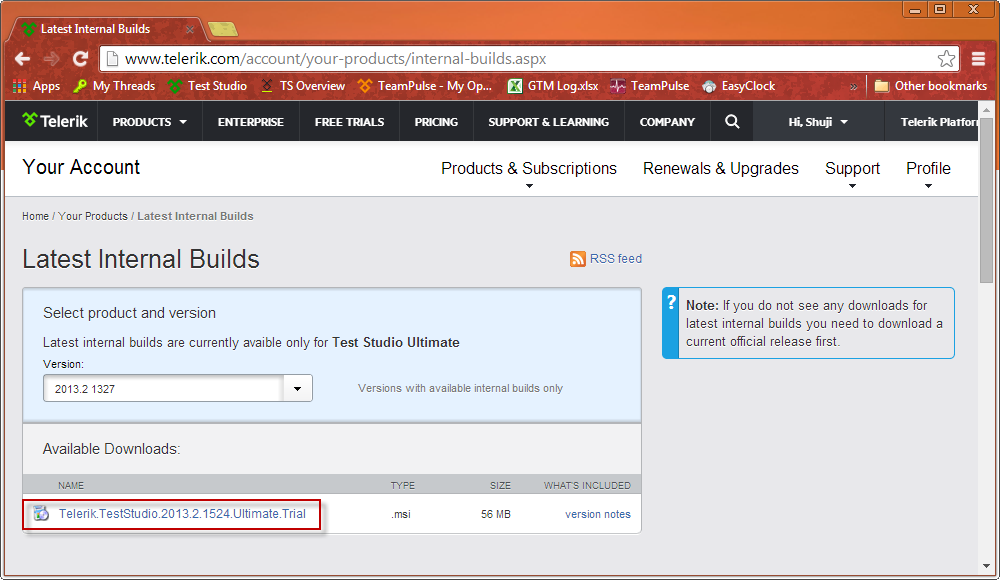Image resolution: width=1000 pixels, height=580 pixels.
Task: Click the 56 MB size value
Action: [496, 514]
